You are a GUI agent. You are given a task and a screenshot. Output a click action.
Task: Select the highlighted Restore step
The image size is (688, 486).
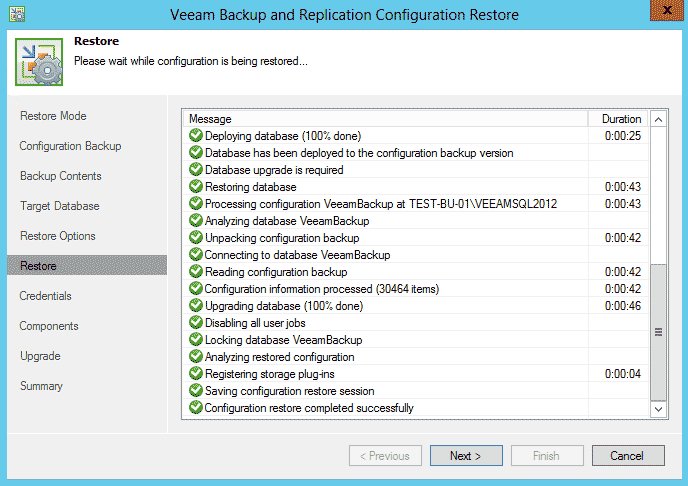tap(87, 265)
